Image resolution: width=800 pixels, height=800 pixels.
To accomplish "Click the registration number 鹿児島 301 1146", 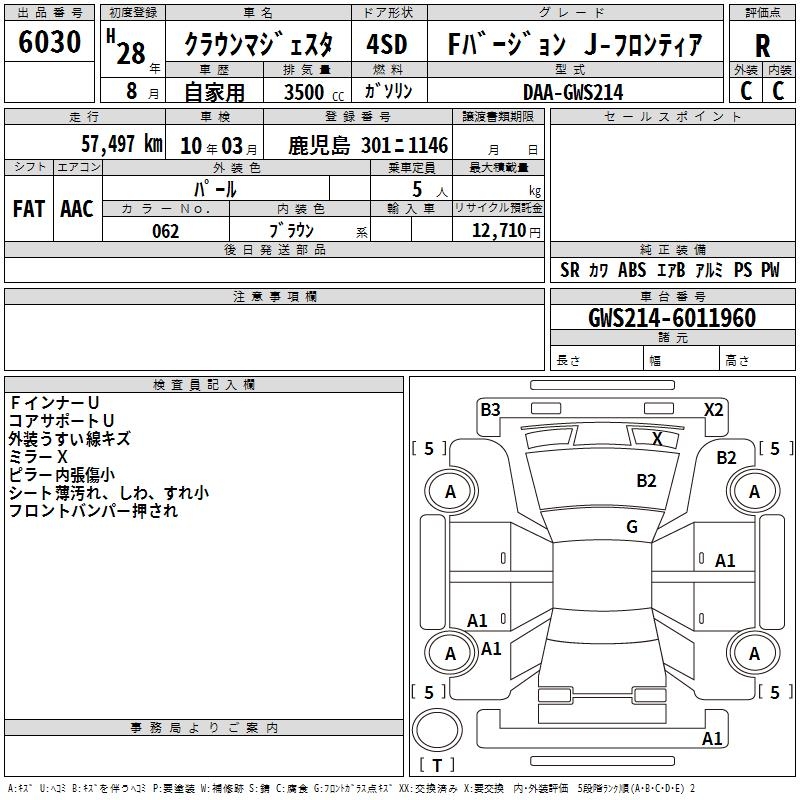I will click(368, 146).
